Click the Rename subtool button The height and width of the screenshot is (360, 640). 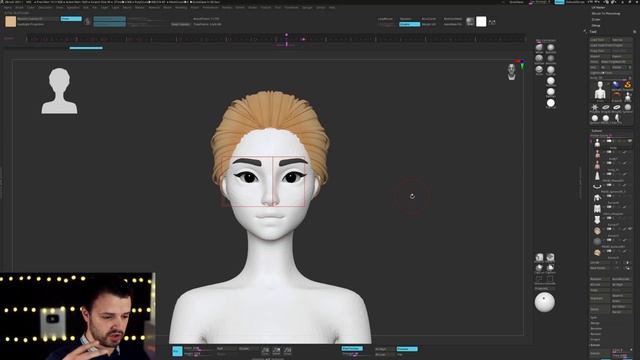click(599, 279)
